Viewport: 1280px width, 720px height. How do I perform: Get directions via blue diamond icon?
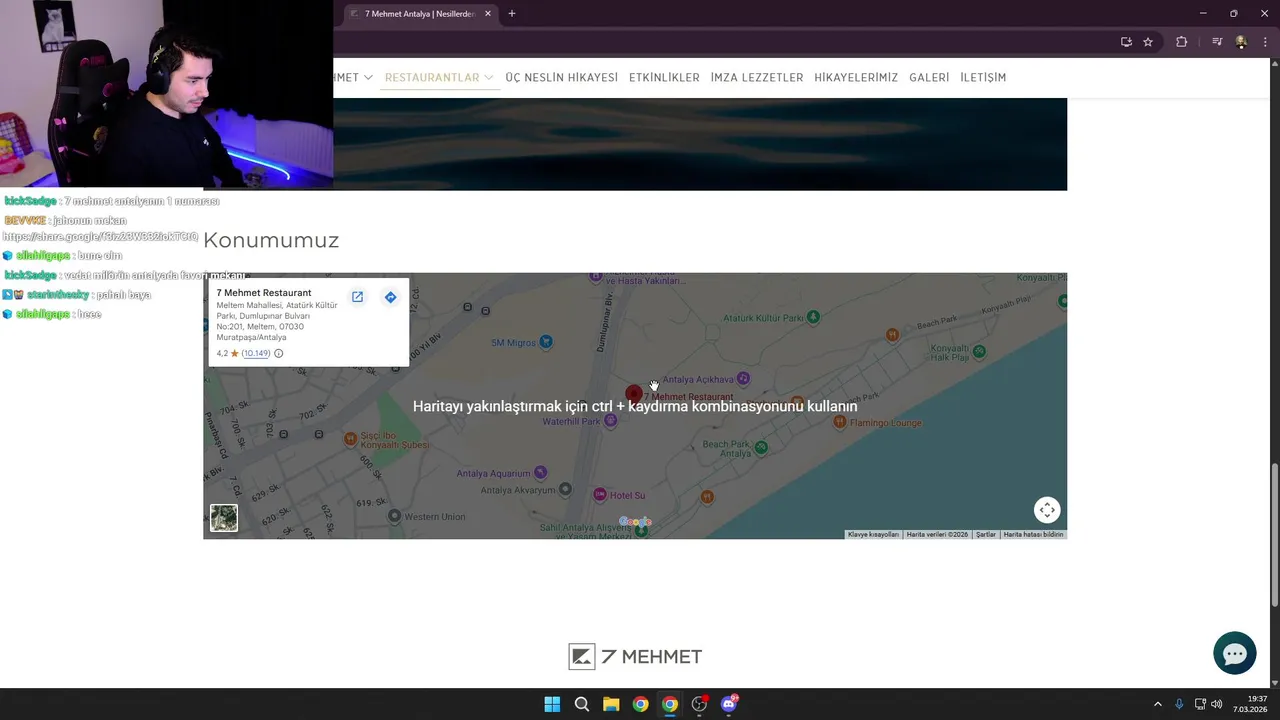[391, 297]
